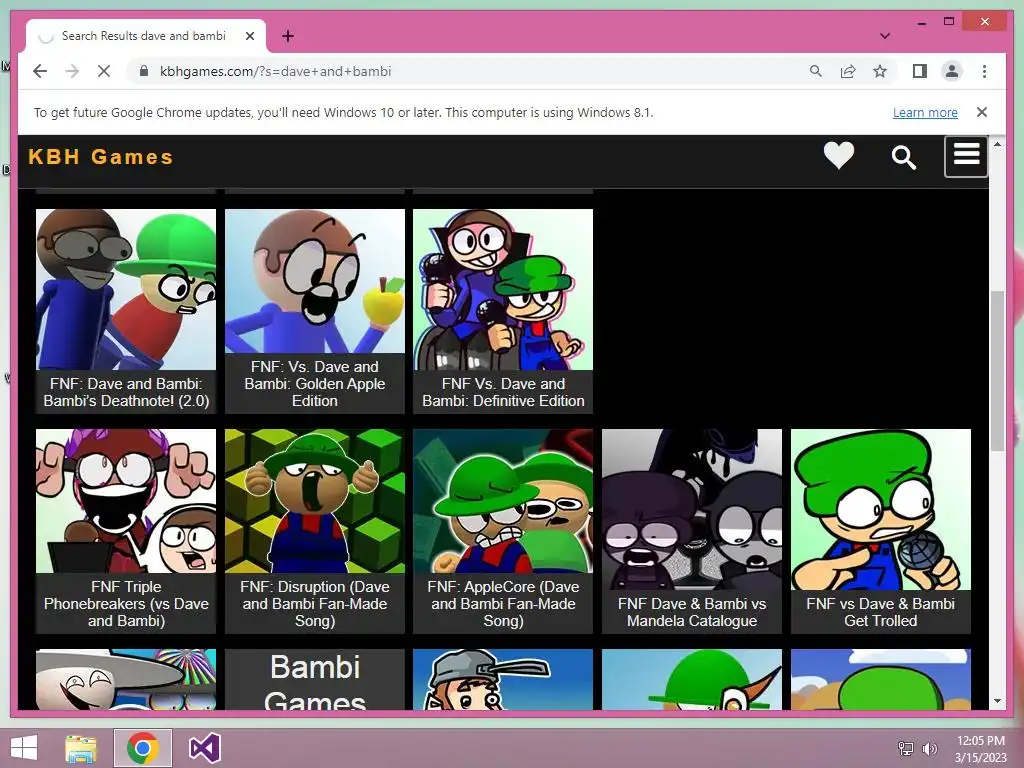Screen dimensions: 1024x768
Task: Open FNF: Vs. Dave and Bambi: Golden Apple Edition
Action: (315, 311)
